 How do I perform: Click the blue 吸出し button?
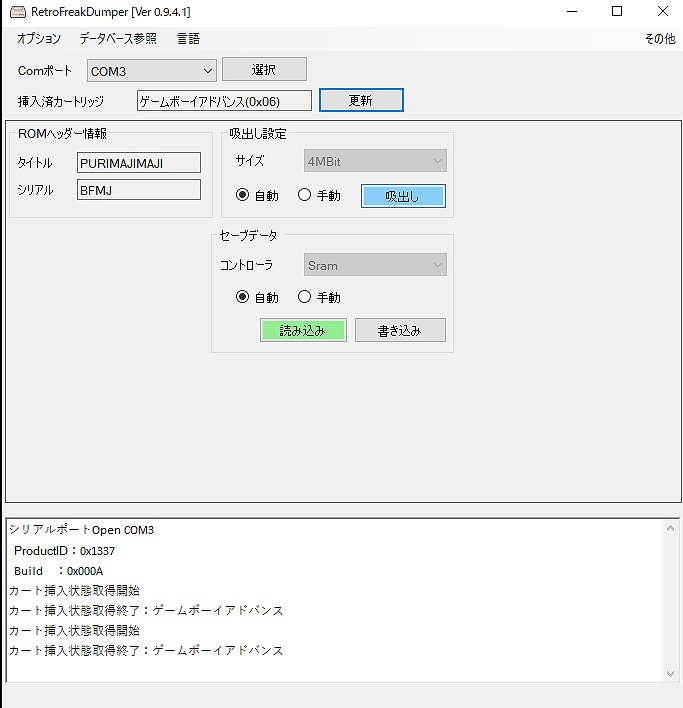(403, 196)
